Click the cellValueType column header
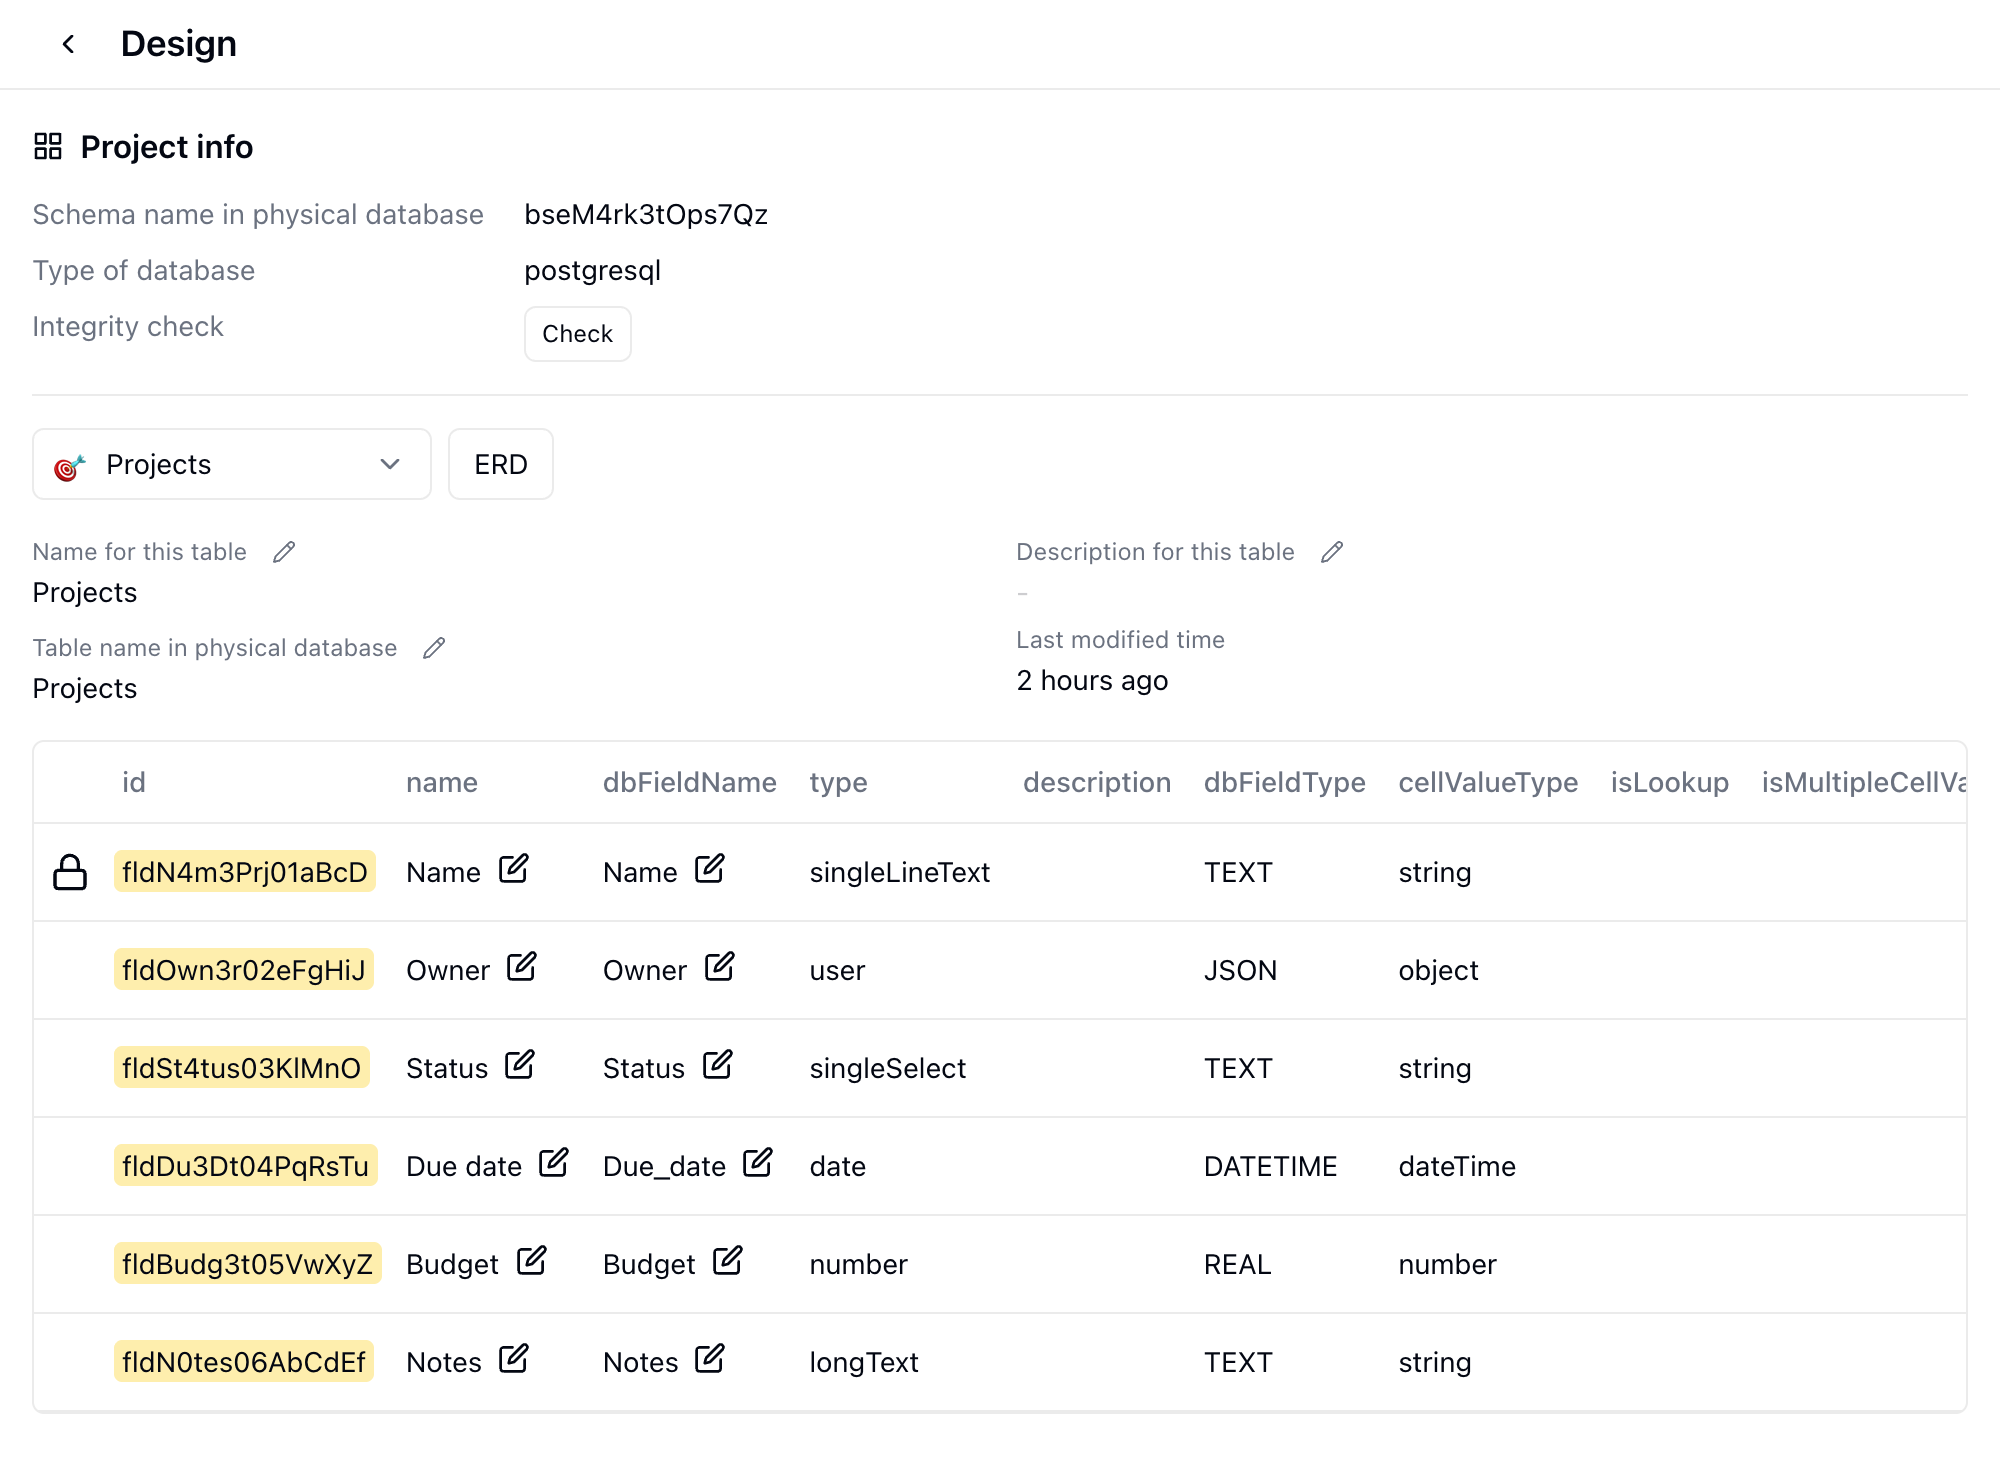Screen dimensions: 2000x1478 pyautogui.click(x=1488, y=783)
